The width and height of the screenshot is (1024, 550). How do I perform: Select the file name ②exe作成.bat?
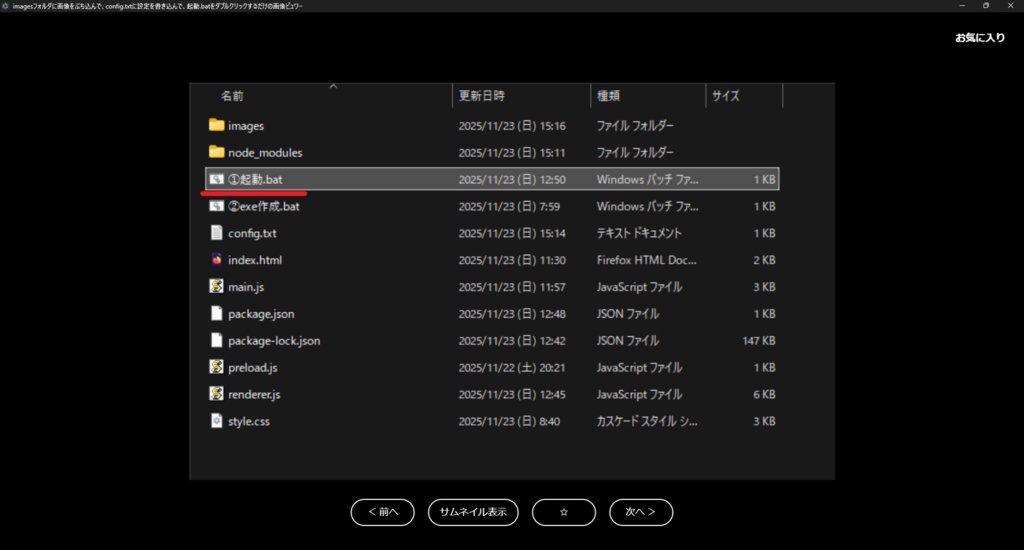(x=264, y=206)
